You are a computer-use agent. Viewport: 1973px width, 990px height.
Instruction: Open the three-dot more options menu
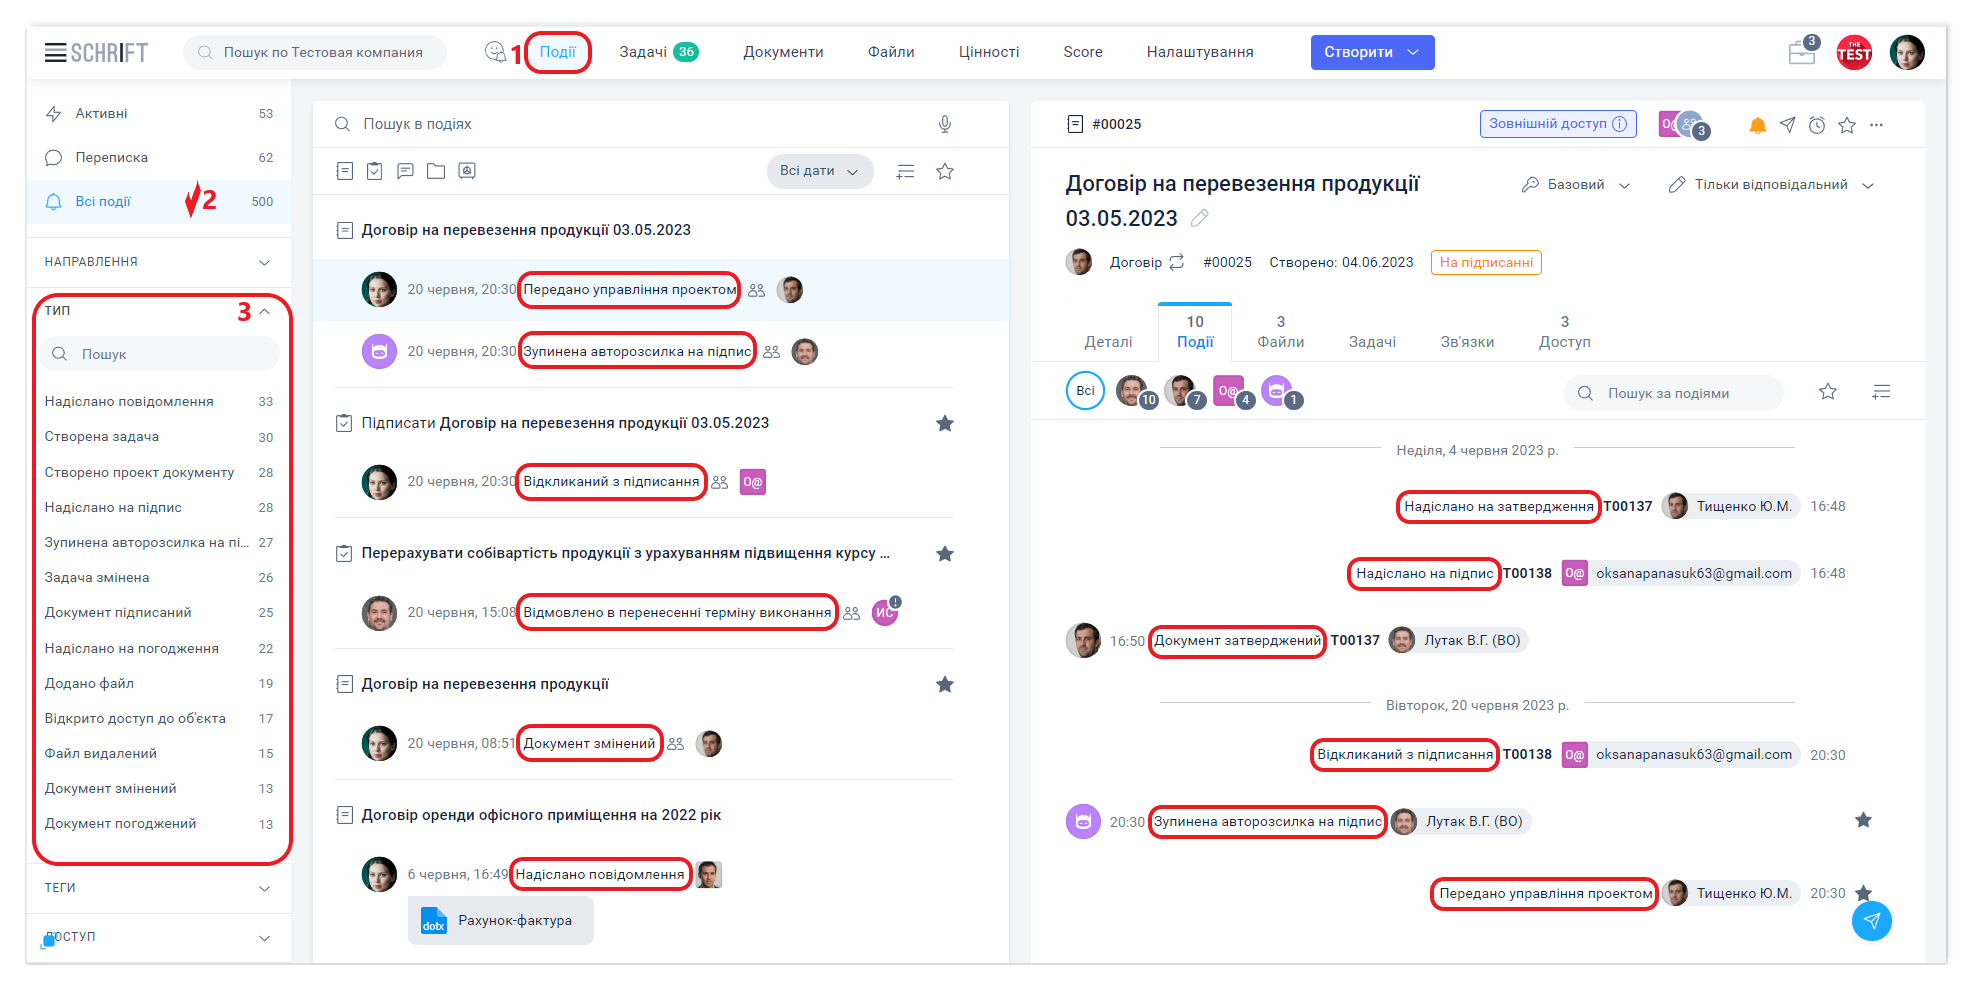1876,125
